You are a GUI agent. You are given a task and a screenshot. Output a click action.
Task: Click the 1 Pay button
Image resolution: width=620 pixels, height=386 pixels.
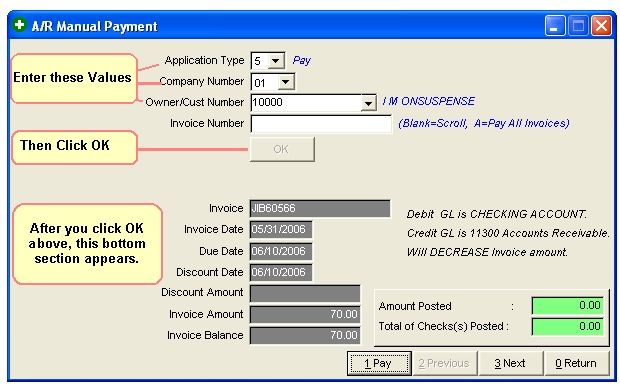coord(379,363)
